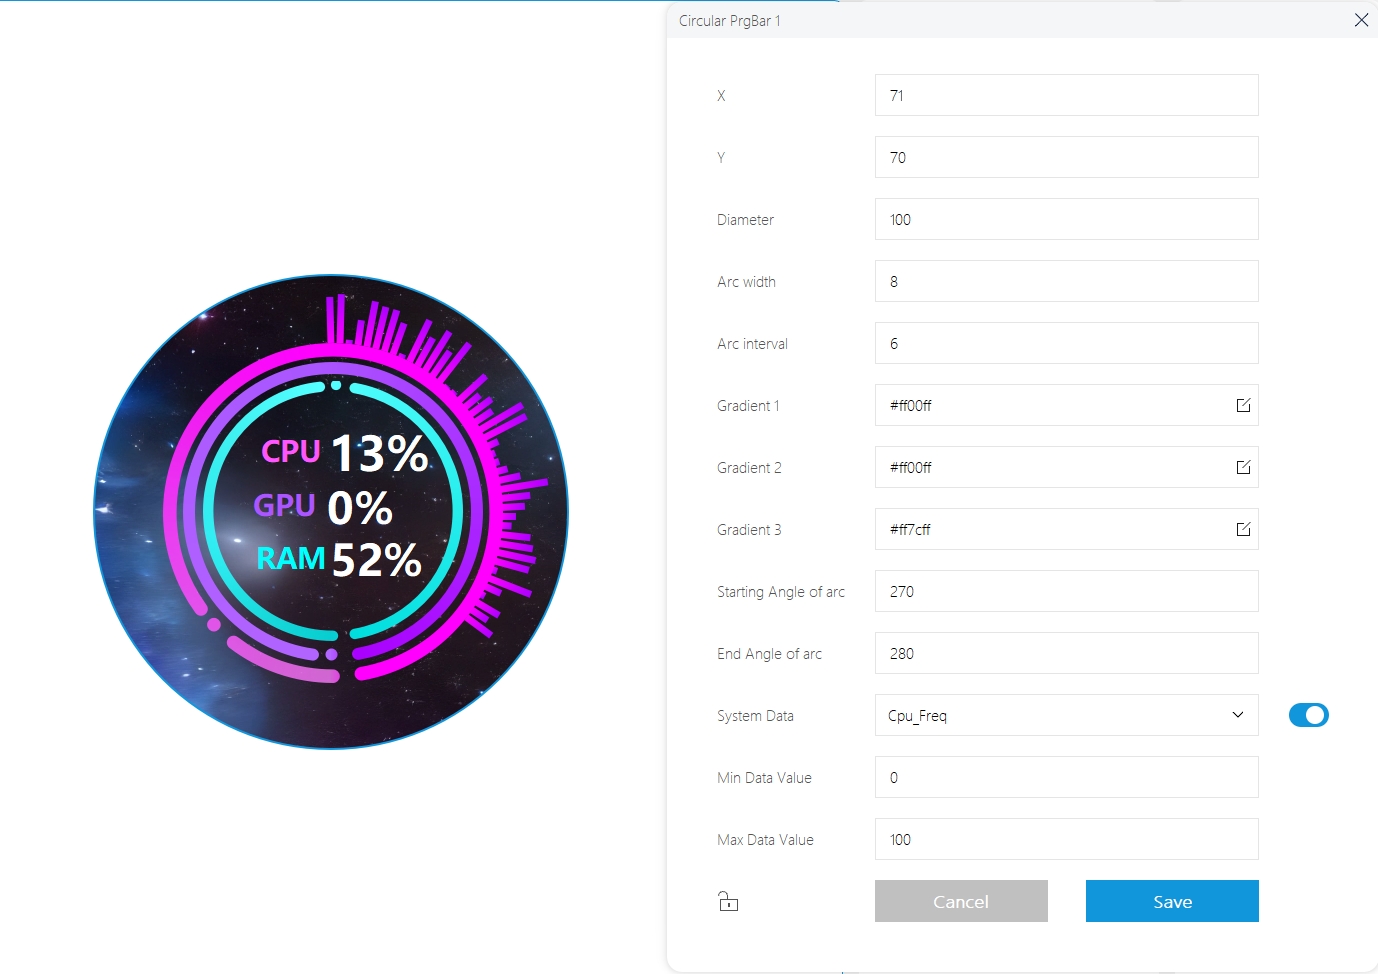Edit the Max Data Value field
The image size is (1378, 974).
pos(1067,839)
